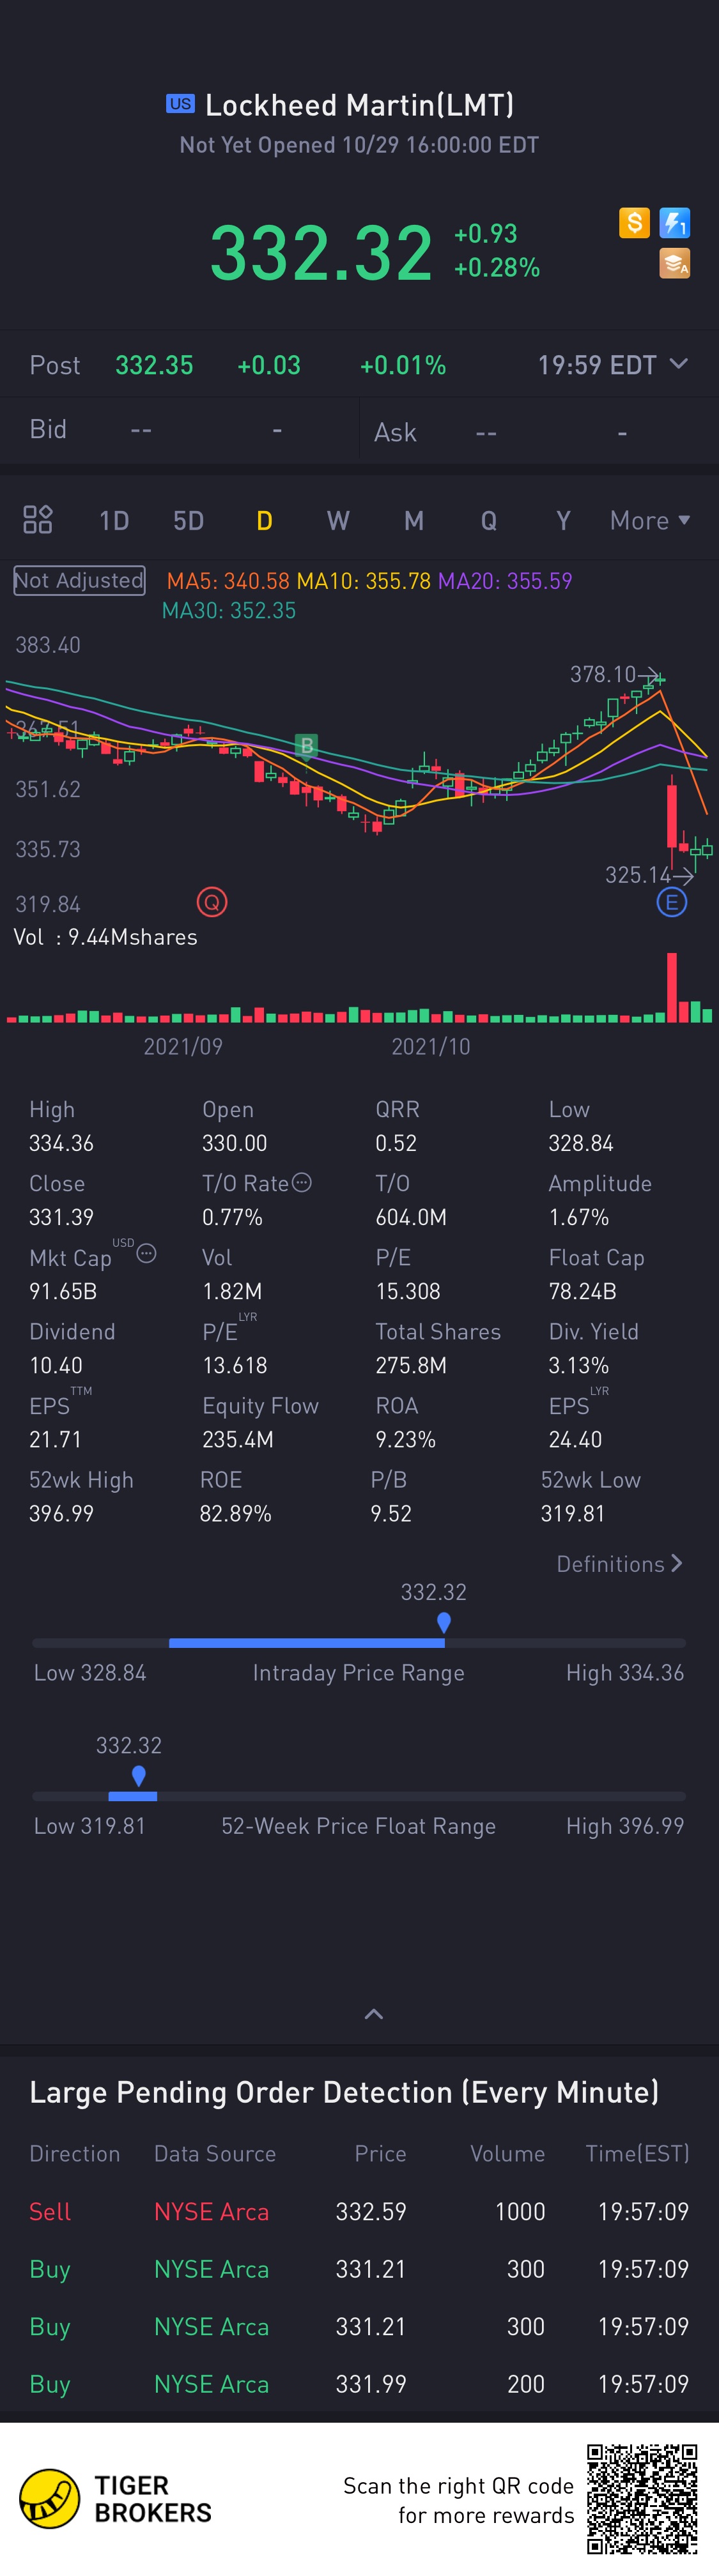Viewport: 719px width, 2576px height.
Task: Expand the post-market time dropdown
Action: tap(679, 364)
